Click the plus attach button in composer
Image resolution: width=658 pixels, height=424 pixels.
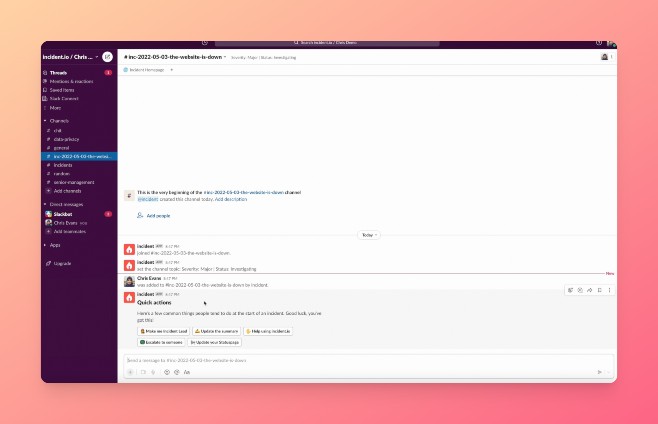click(131, 372)
